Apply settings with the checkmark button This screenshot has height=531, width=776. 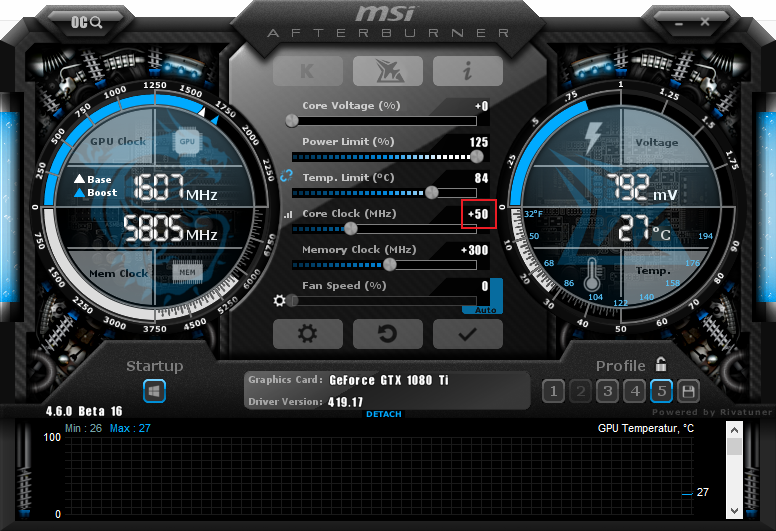point(468,334)
